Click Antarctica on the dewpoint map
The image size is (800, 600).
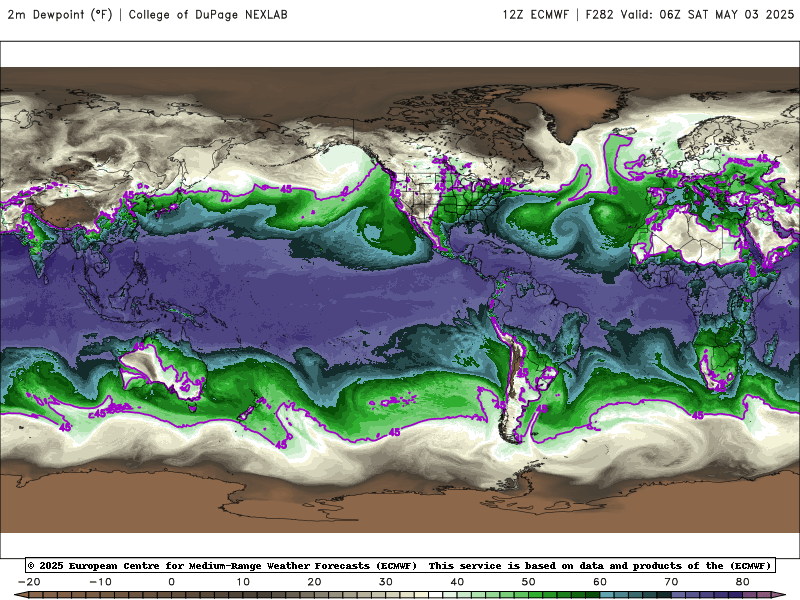click(400, 503)
